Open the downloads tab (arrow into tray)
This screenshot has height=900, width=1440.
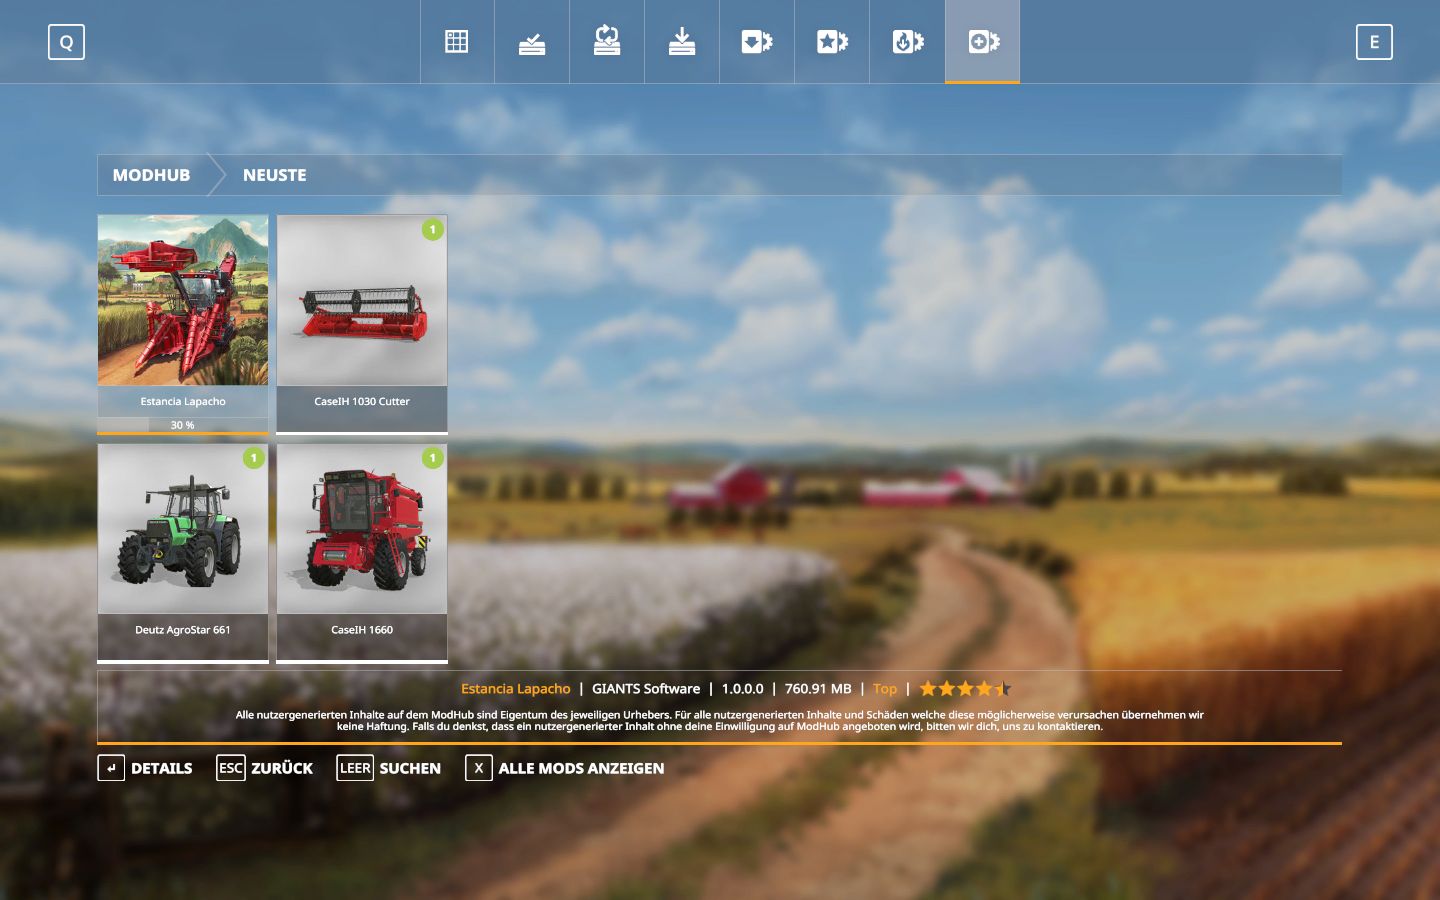pyautogui.click(x=682, y=41)
